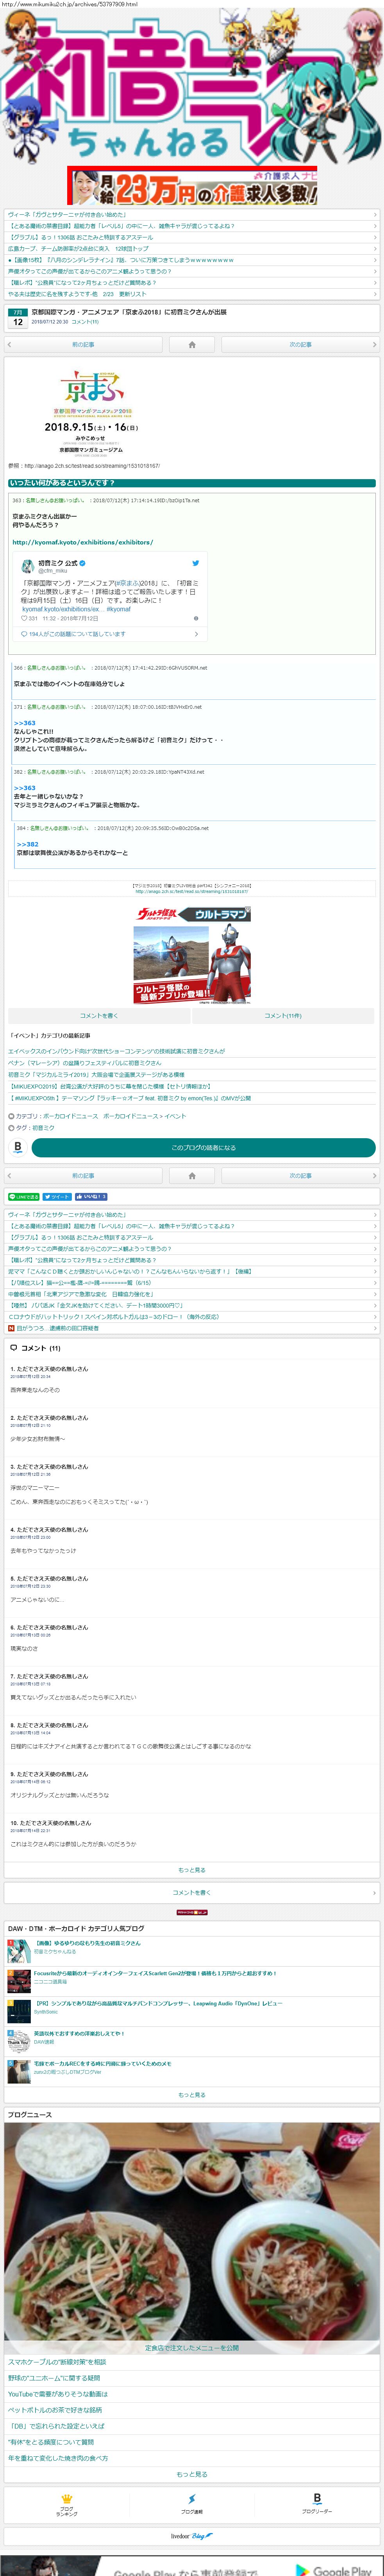The height and width of the screenshot is (2576, 384).
Task: Click the Ultraman game ad image
Action: [192, 955]
